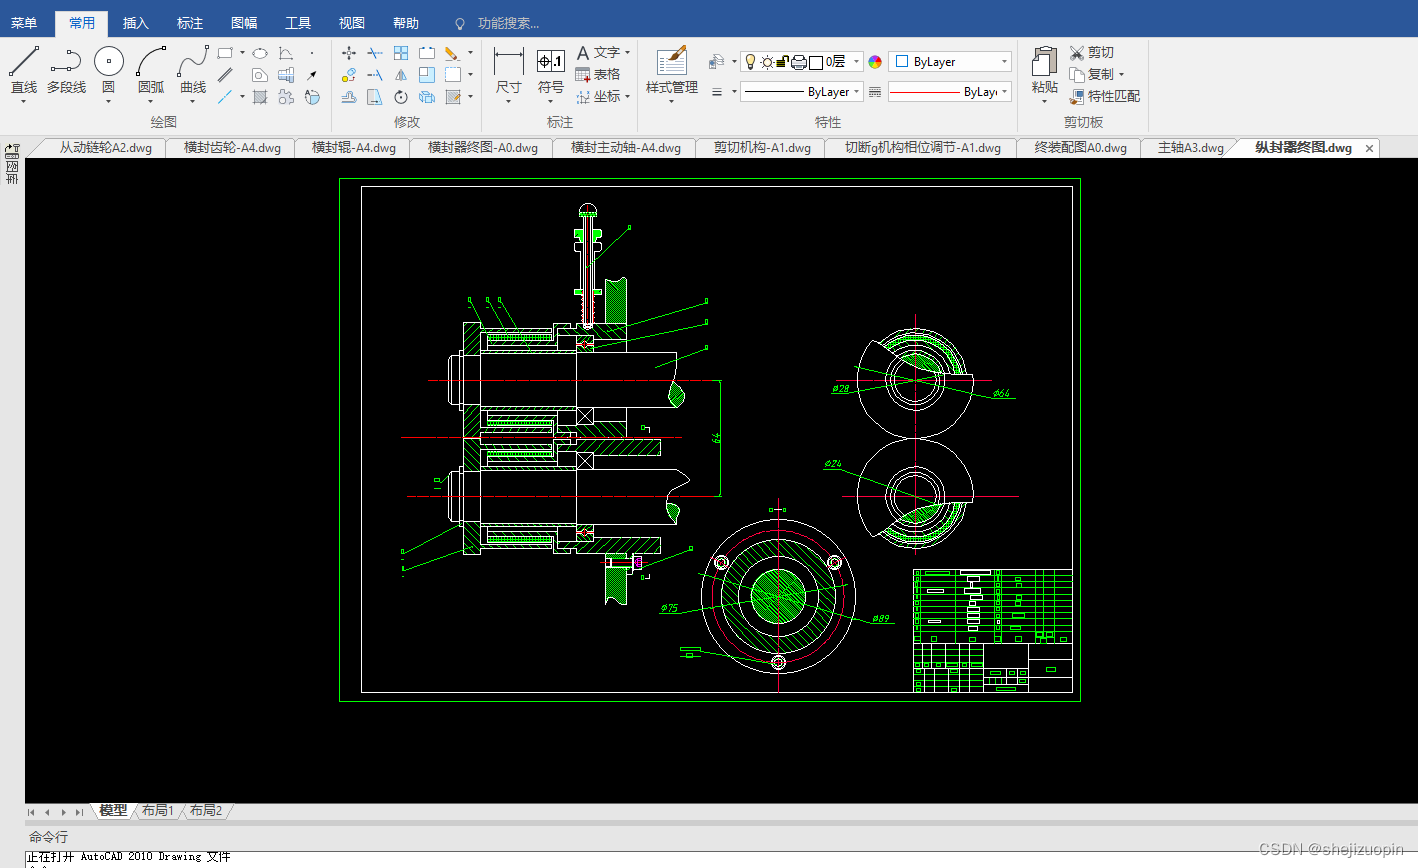The width and height of the screenshot is (1418, 868).
Task: Expand the layer properties icon dropdown
Action: pyautogui.click(x=734, y=62)
